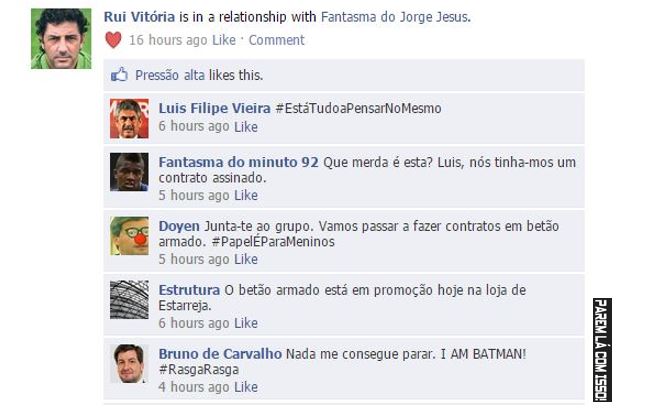Image resolution: width=672 pixels, height=414 pixels.
Task: Open the Fantasma do Jorge Jesus link
Action: 396,17
